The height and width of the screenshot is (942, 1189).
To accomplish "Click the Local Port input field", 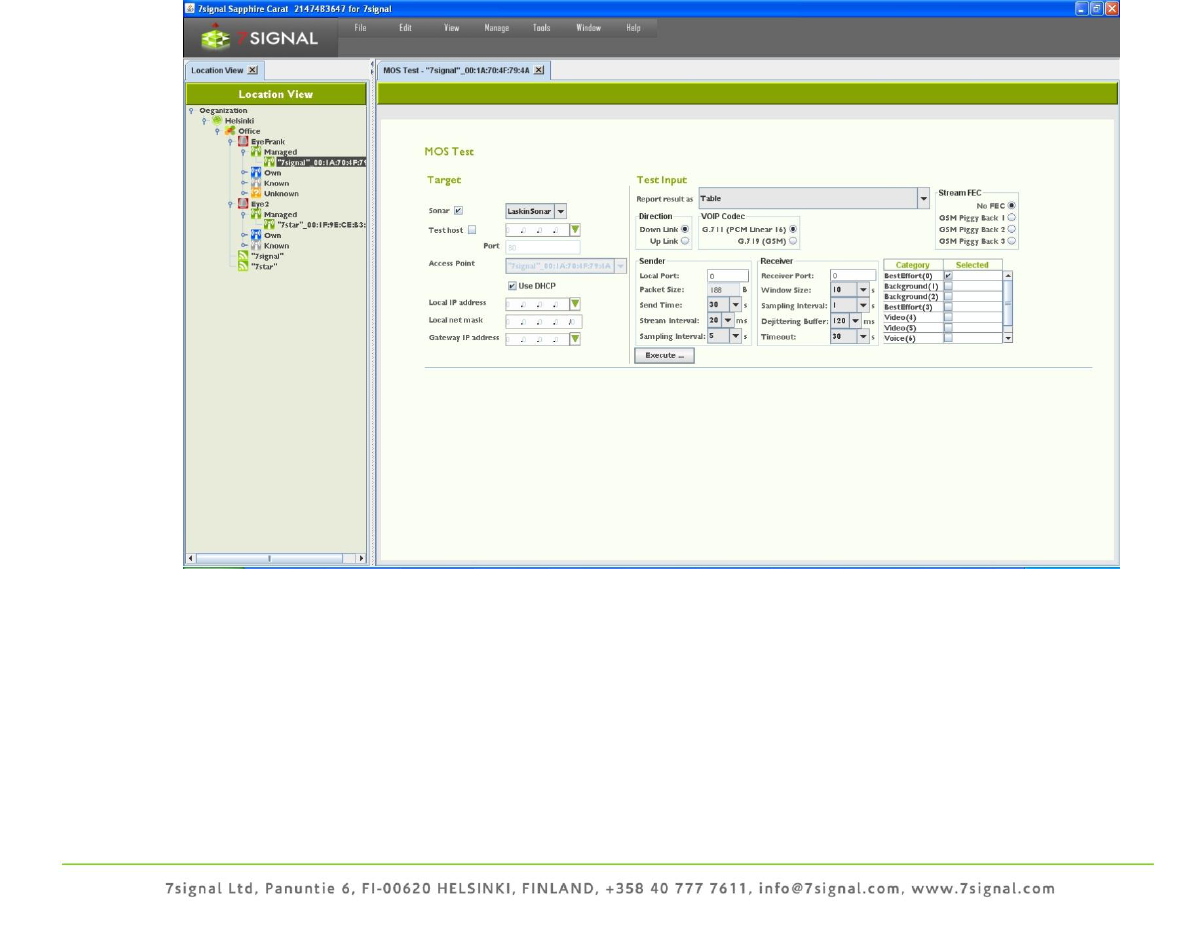I will pos(727,275).
